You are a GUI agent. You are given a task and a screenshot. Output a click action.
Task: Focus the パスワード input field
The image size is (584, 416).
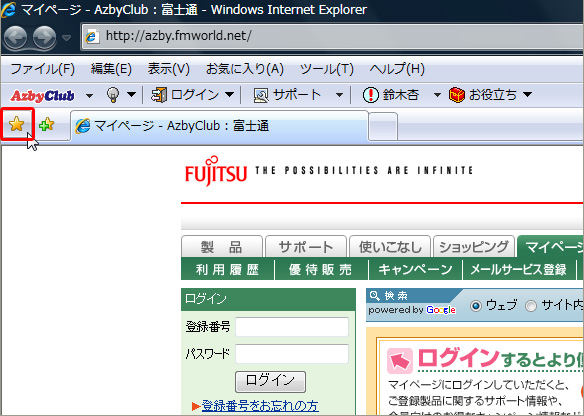292,353
